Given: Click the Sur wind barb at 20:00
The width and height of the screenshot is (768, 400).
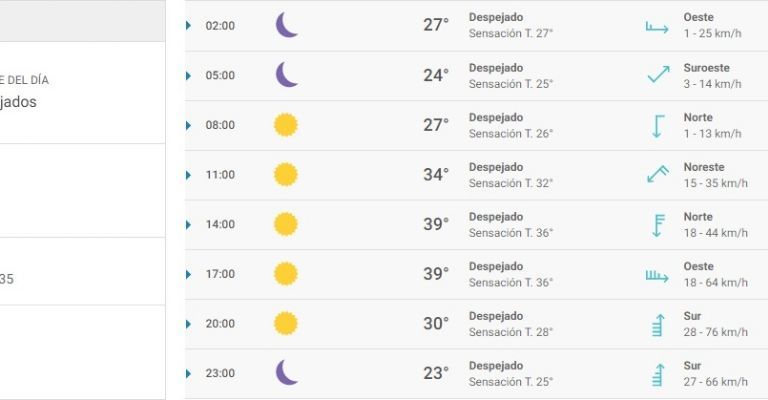Looking at the screenshot, I should [x=657, y=324].
